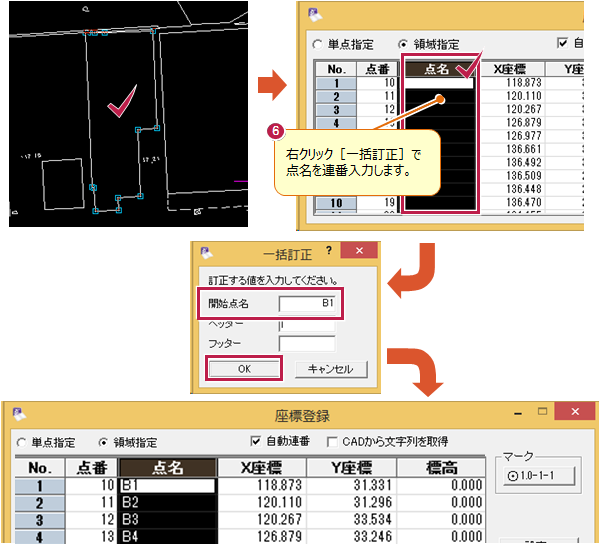Click the red step 6 callout marker

point(276,130)
